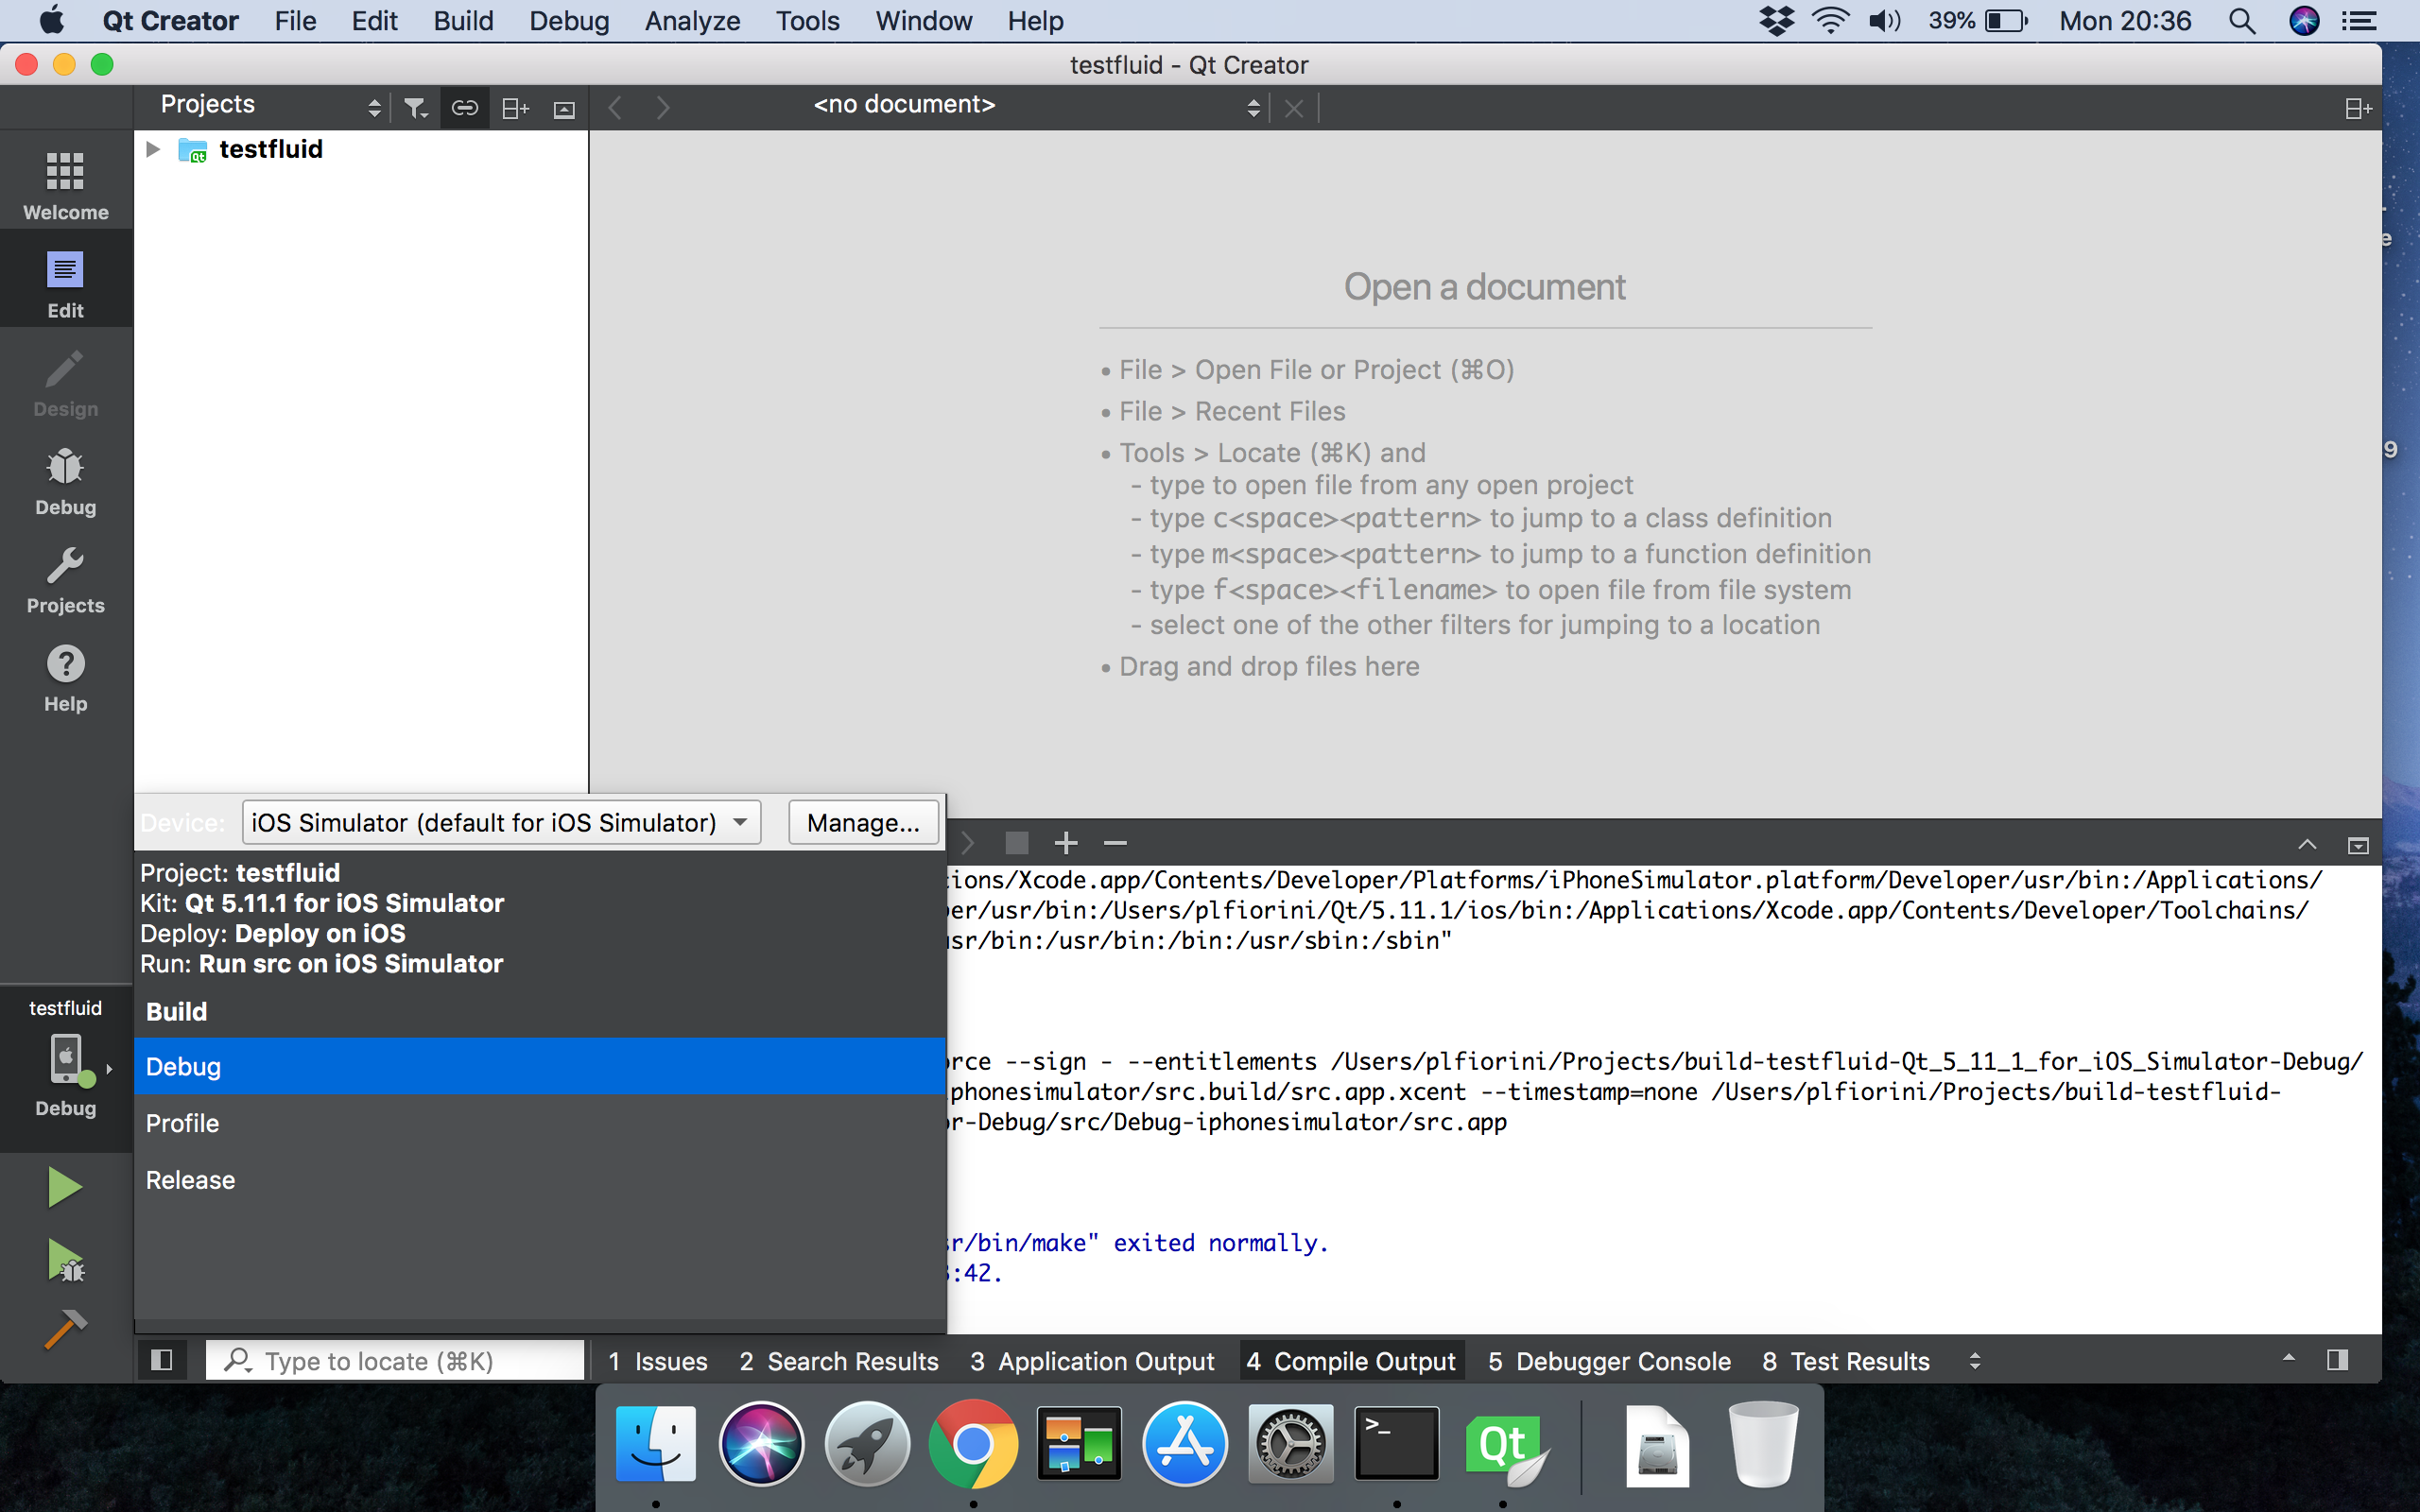The height and width of the screenshot is (1512, 2420).
Task: Filter the Projects tree
Action: click(415, 106)
